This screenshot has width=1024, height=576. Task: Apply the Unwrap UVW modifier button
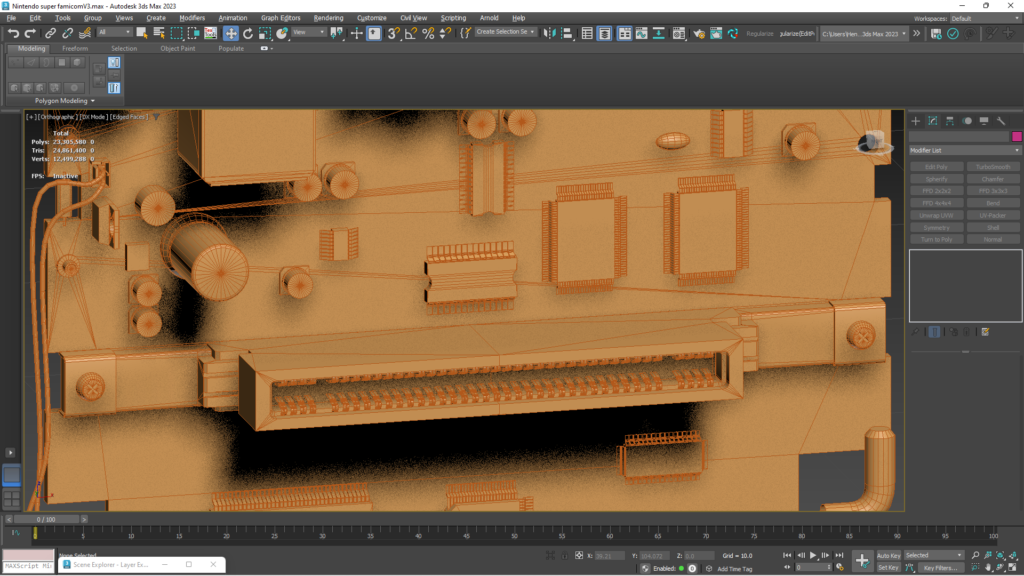937,215
